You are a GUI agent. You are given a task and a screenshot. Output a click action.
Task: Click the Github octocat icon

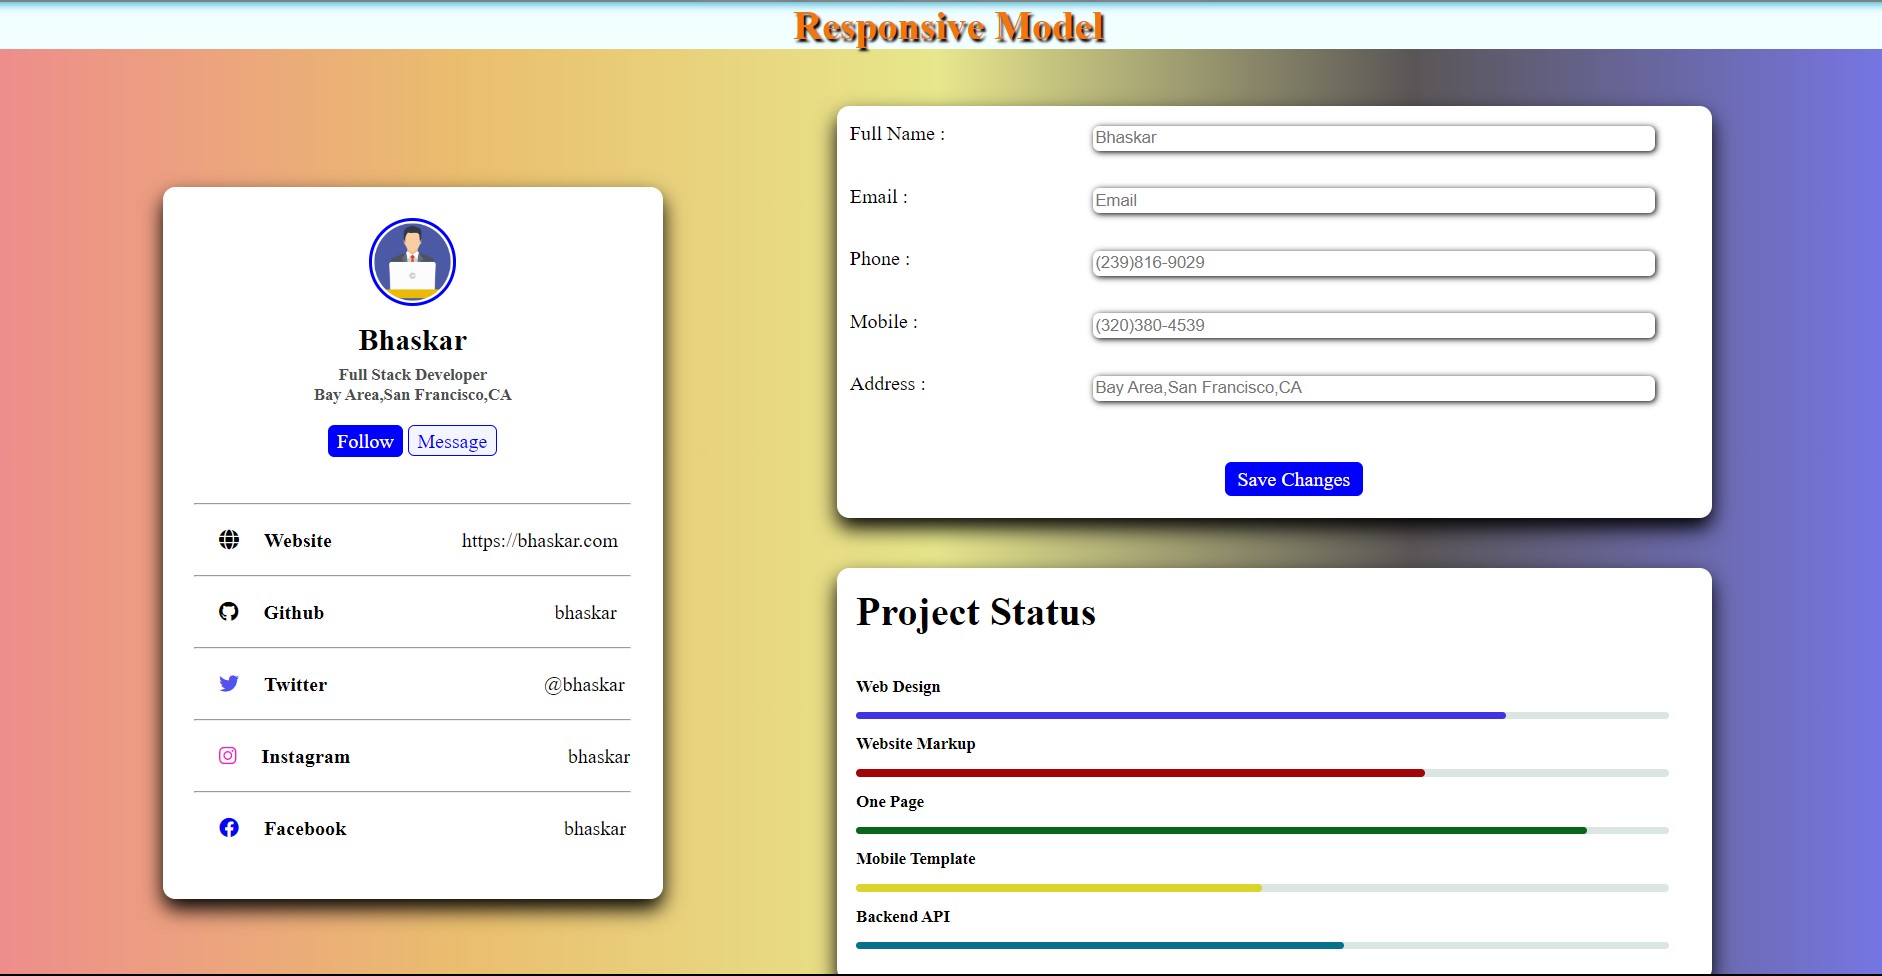(229, 612)
